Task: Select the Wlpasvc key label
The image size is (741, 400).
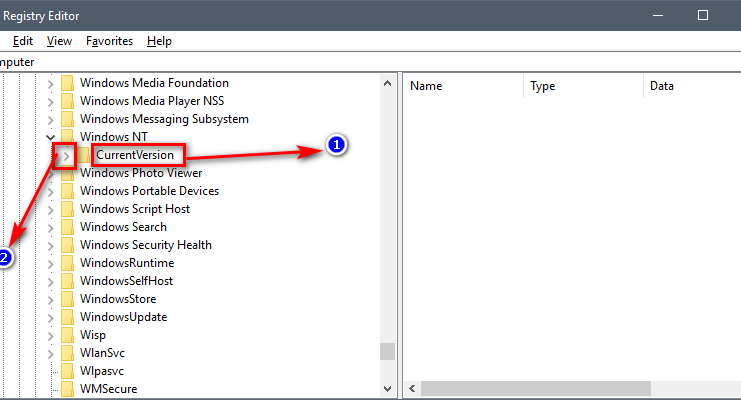Action: coord(102,371)
